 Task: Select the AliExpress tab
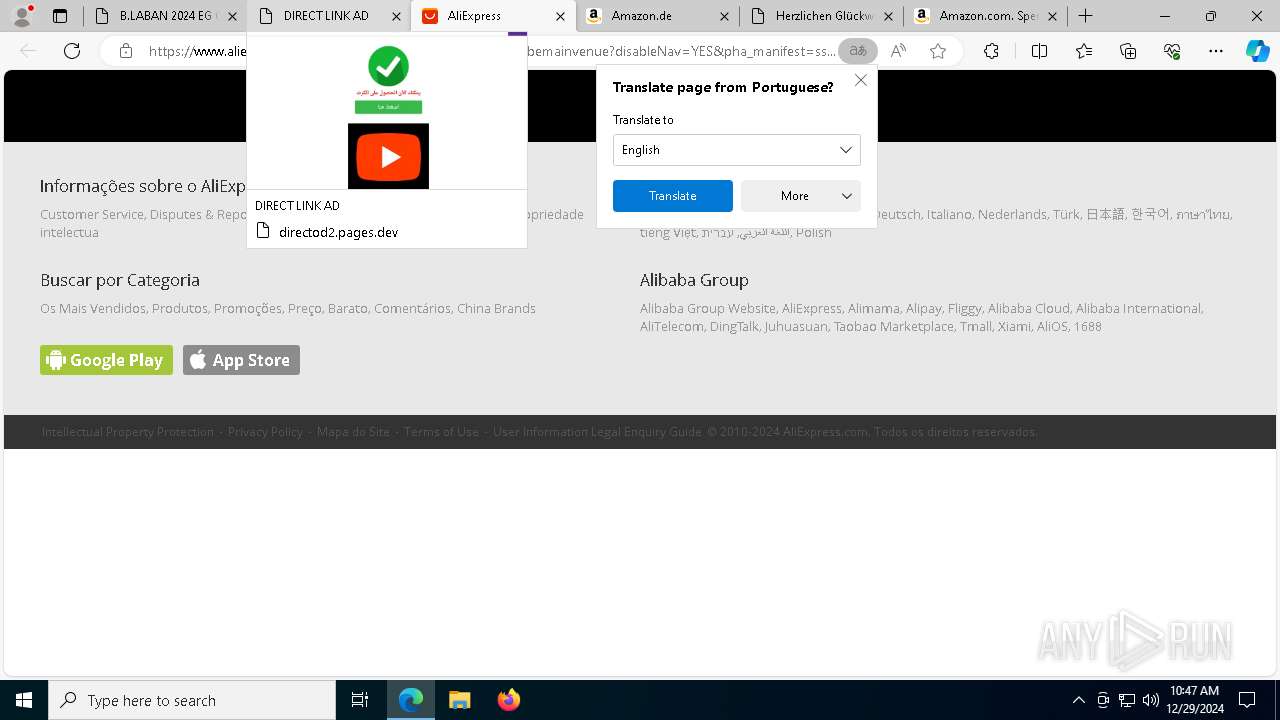click(492, 16)
